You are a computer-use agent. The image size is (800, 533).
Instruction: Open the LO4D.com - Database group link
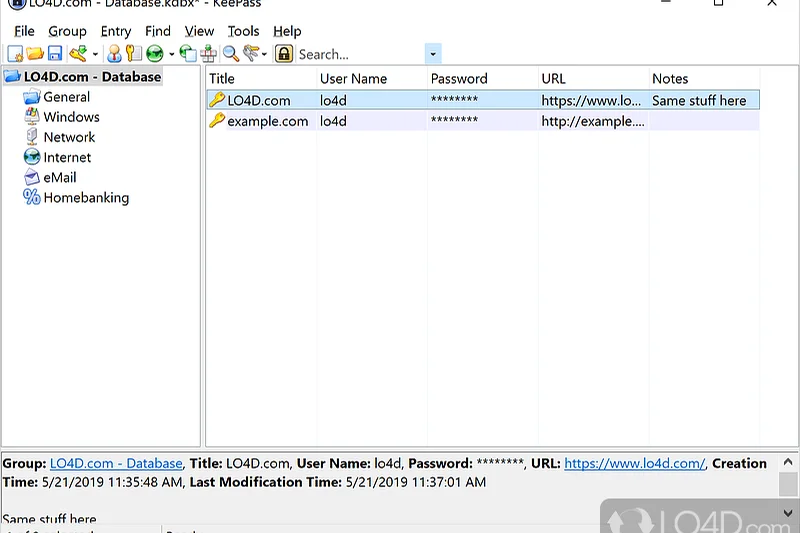(116, 464)
